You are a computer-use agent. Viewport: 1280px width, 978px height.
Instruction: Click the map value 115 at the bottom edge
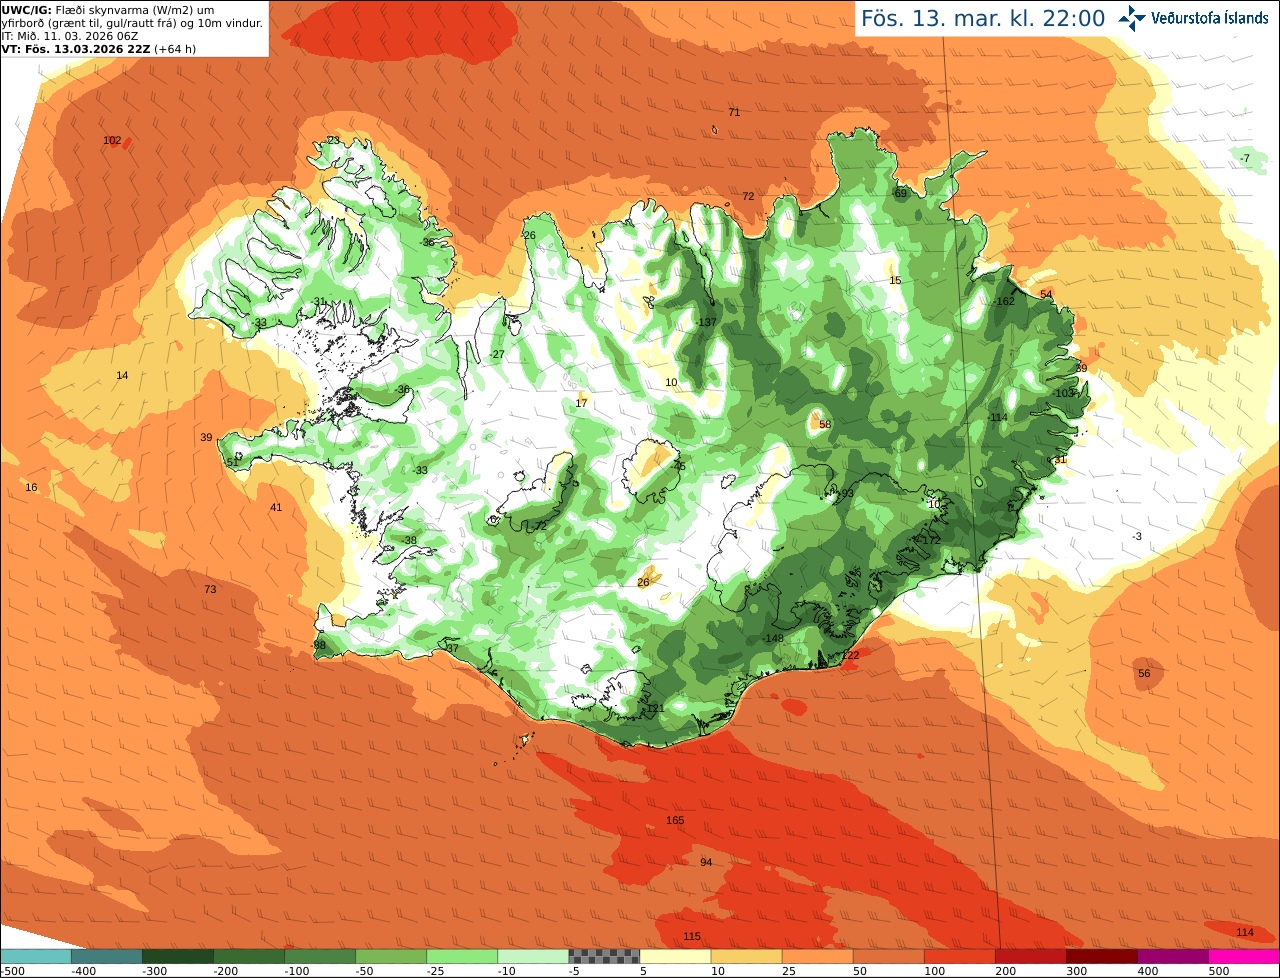[692, 937]
